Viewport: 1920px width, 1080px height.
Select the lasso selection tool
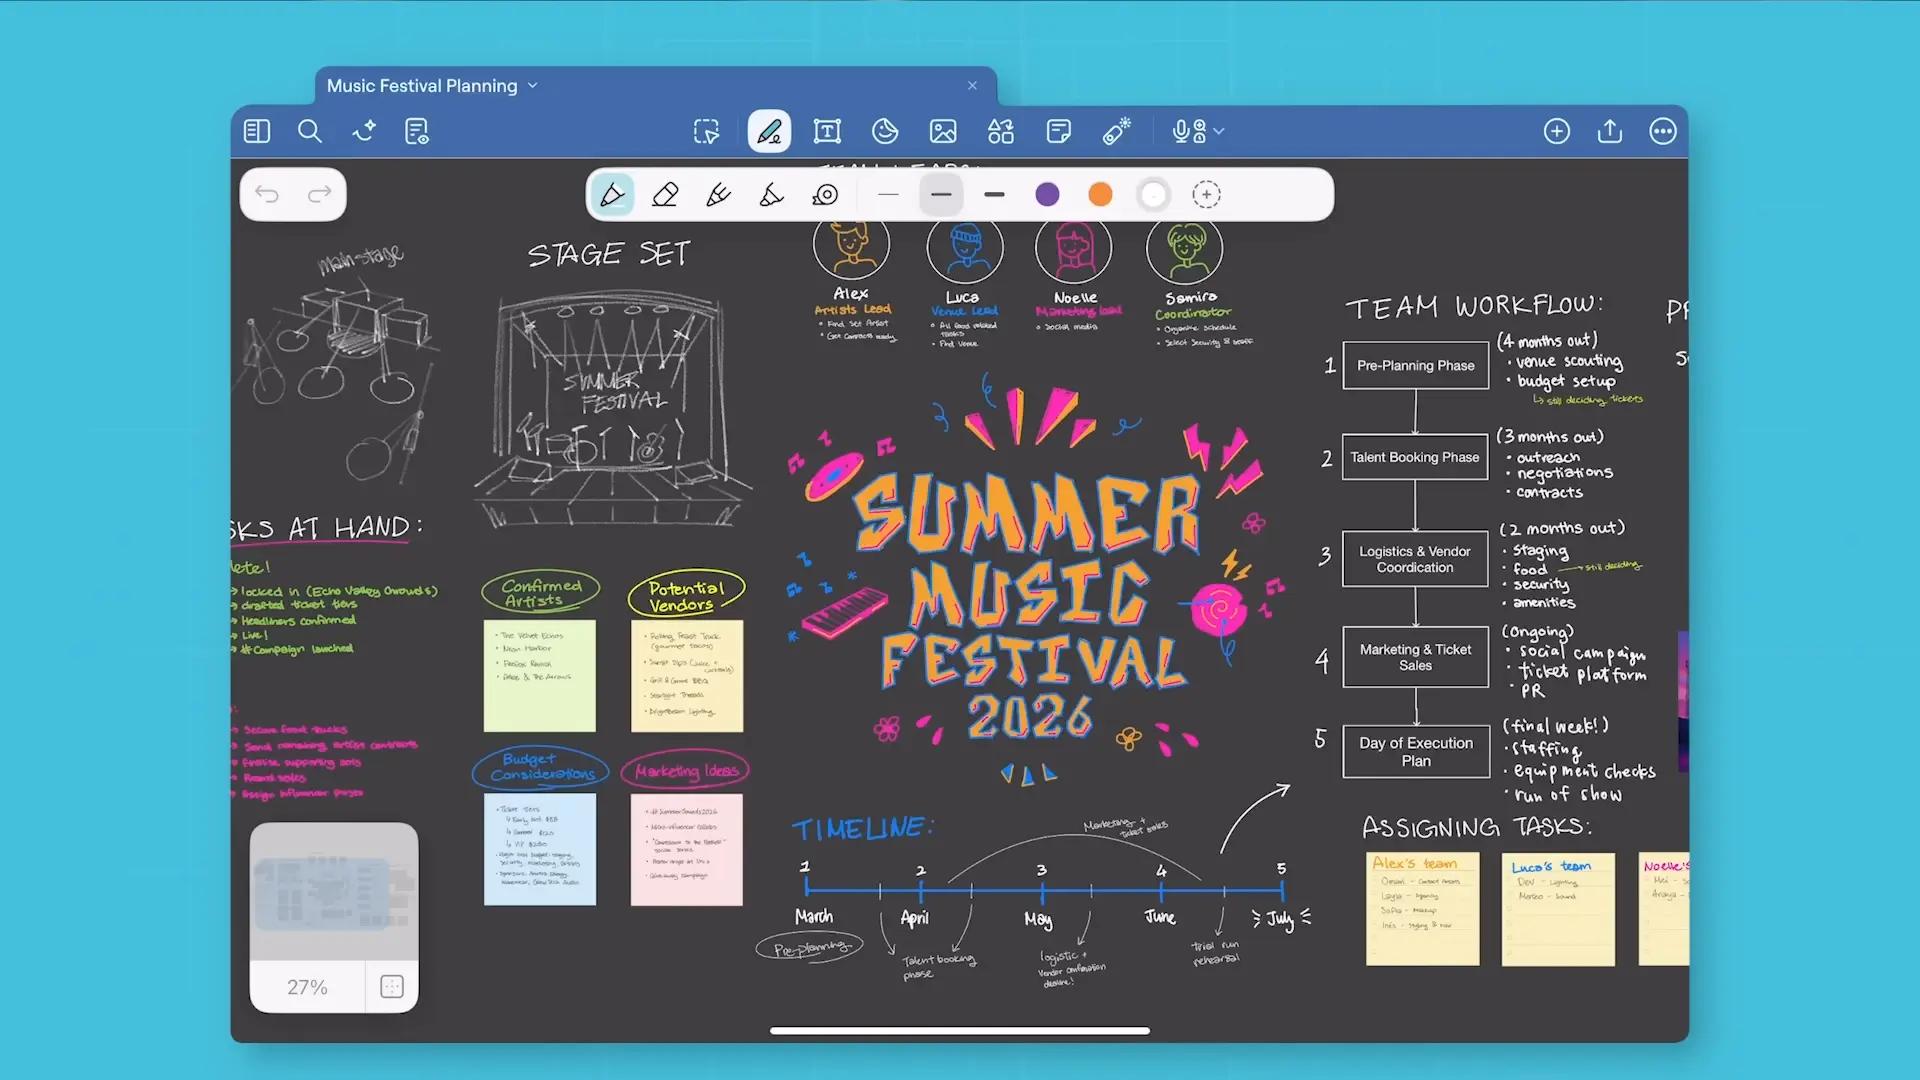pyautogui.click(x=707, y=131)
